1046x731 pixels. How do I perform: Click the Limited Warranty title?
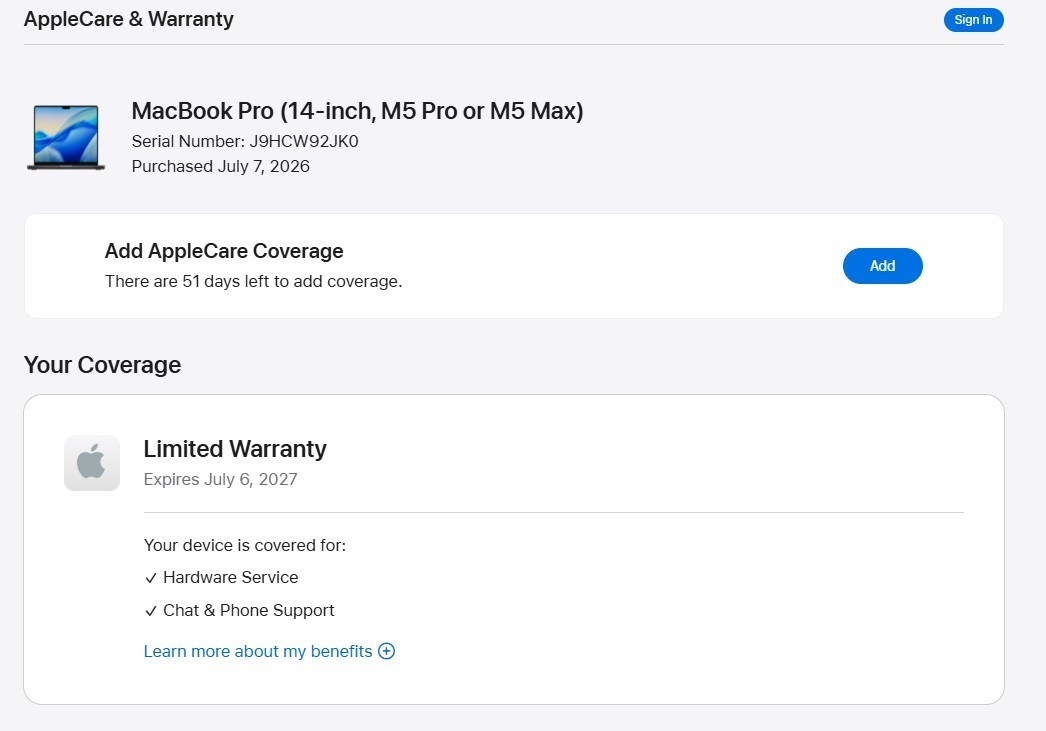click(235, 449)
